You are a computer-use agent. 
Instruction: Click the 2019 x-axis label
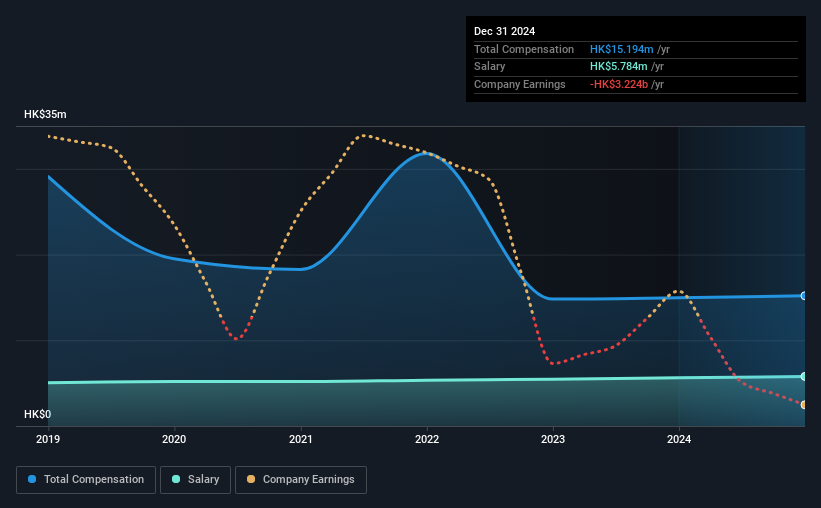[48, 439]
